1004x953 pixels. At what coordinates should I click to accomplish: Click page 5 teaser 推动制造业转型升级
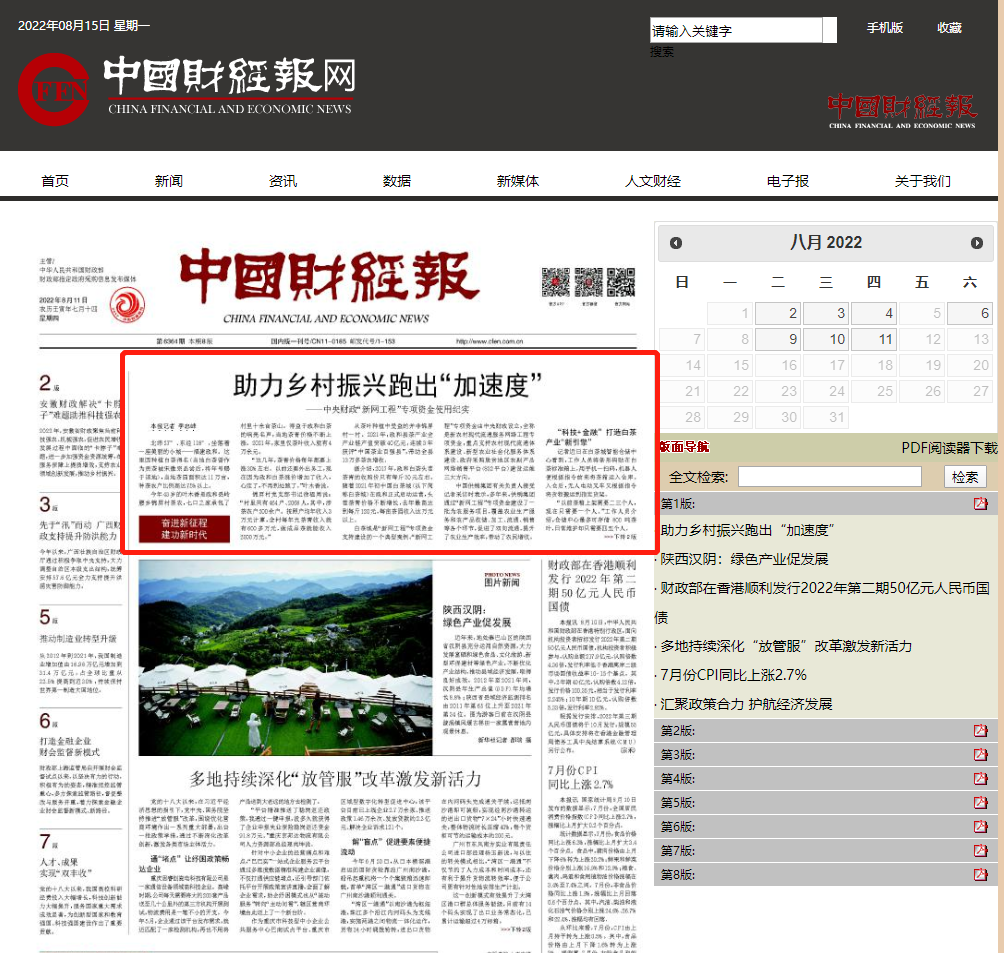(x=80, y=651)
